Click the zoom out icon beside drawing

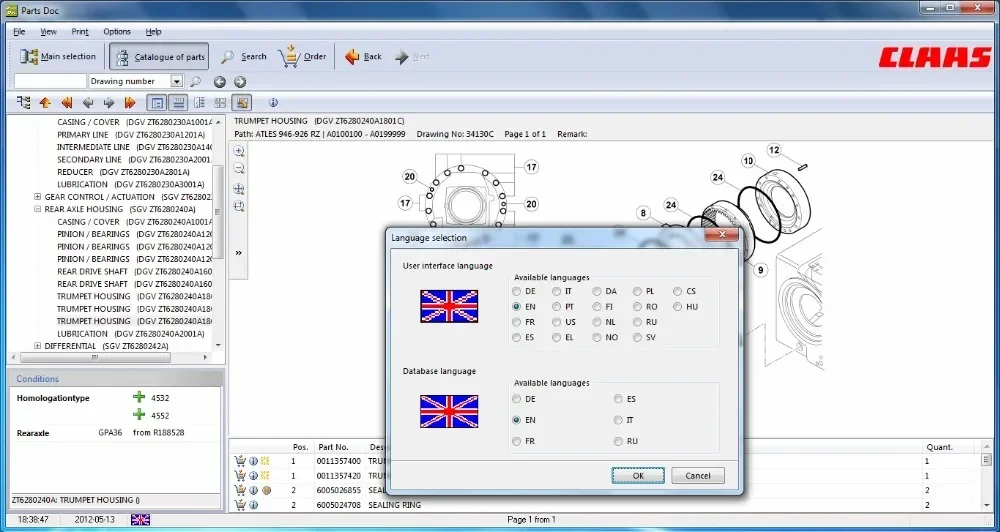click(239, 169)
